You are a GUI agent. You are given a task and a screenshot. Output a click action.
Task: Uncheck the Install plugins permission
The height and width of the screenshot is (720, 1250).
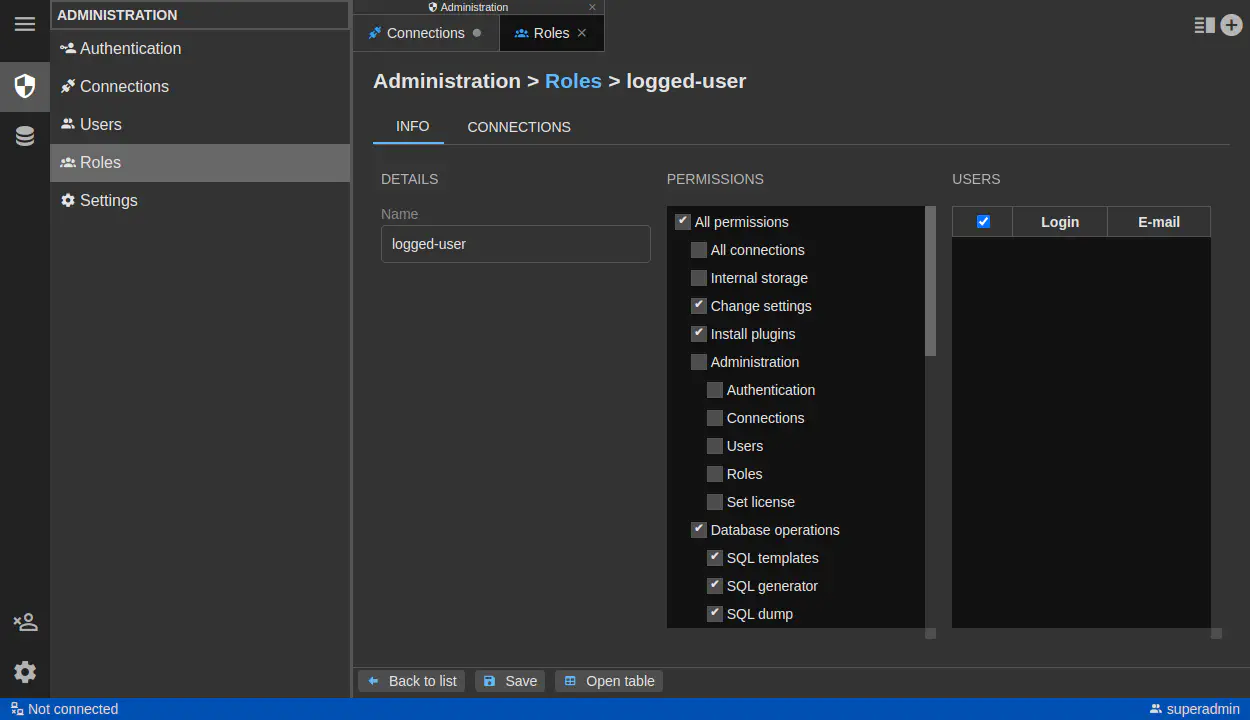click(699, 334)
